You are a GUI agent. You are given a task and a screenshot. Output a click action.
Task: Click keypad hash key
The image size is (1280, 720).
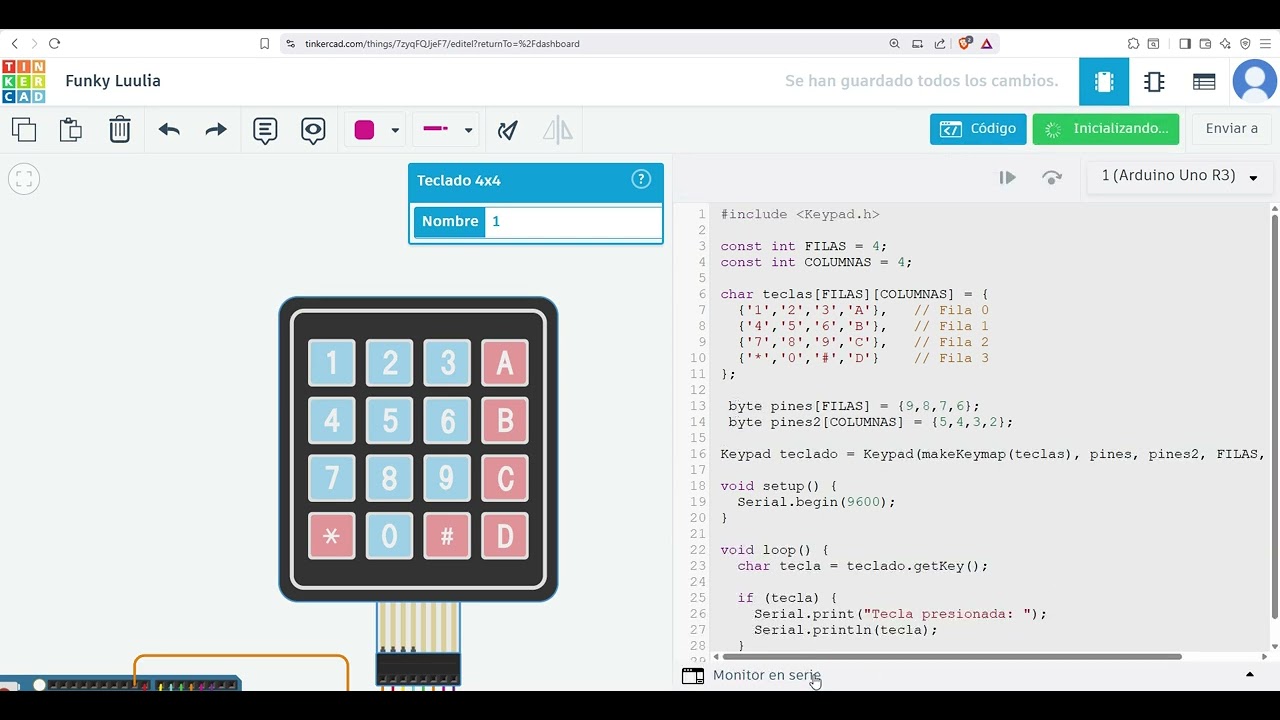447,537
